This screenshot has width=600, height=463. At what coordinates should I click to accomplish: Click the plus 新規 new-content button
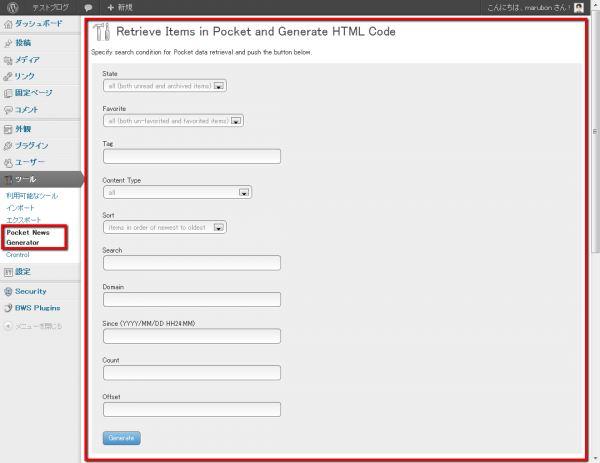point(119,7)
